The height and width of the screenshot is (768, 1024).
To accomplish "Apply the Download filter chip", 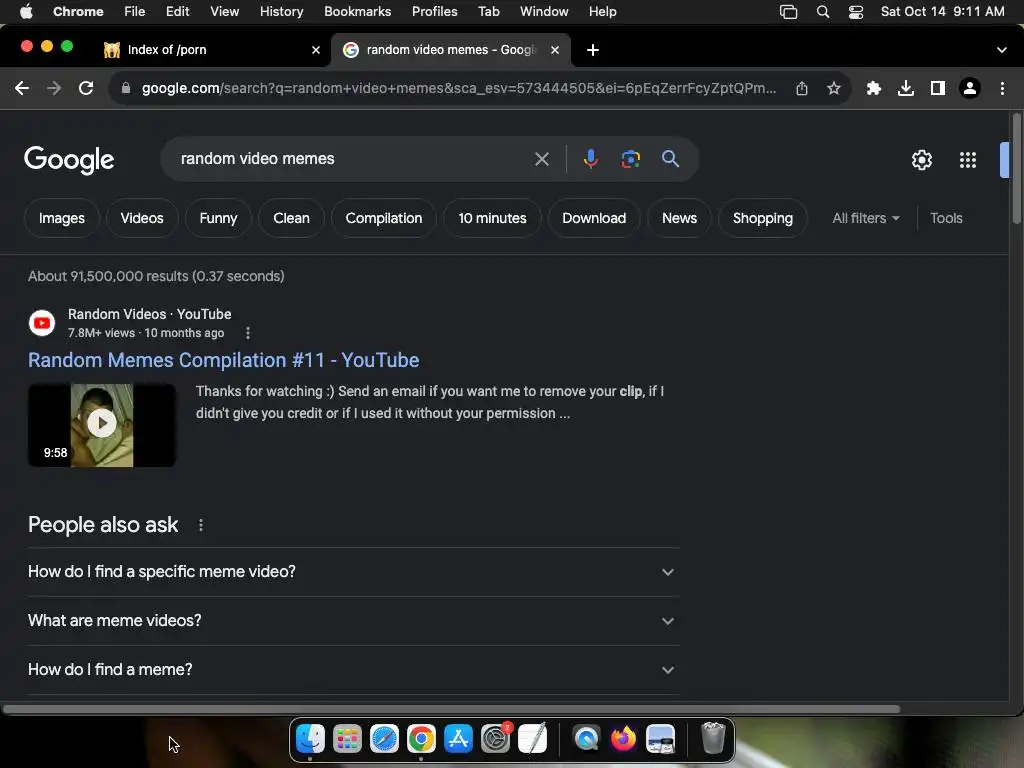I will click(594, 218).
